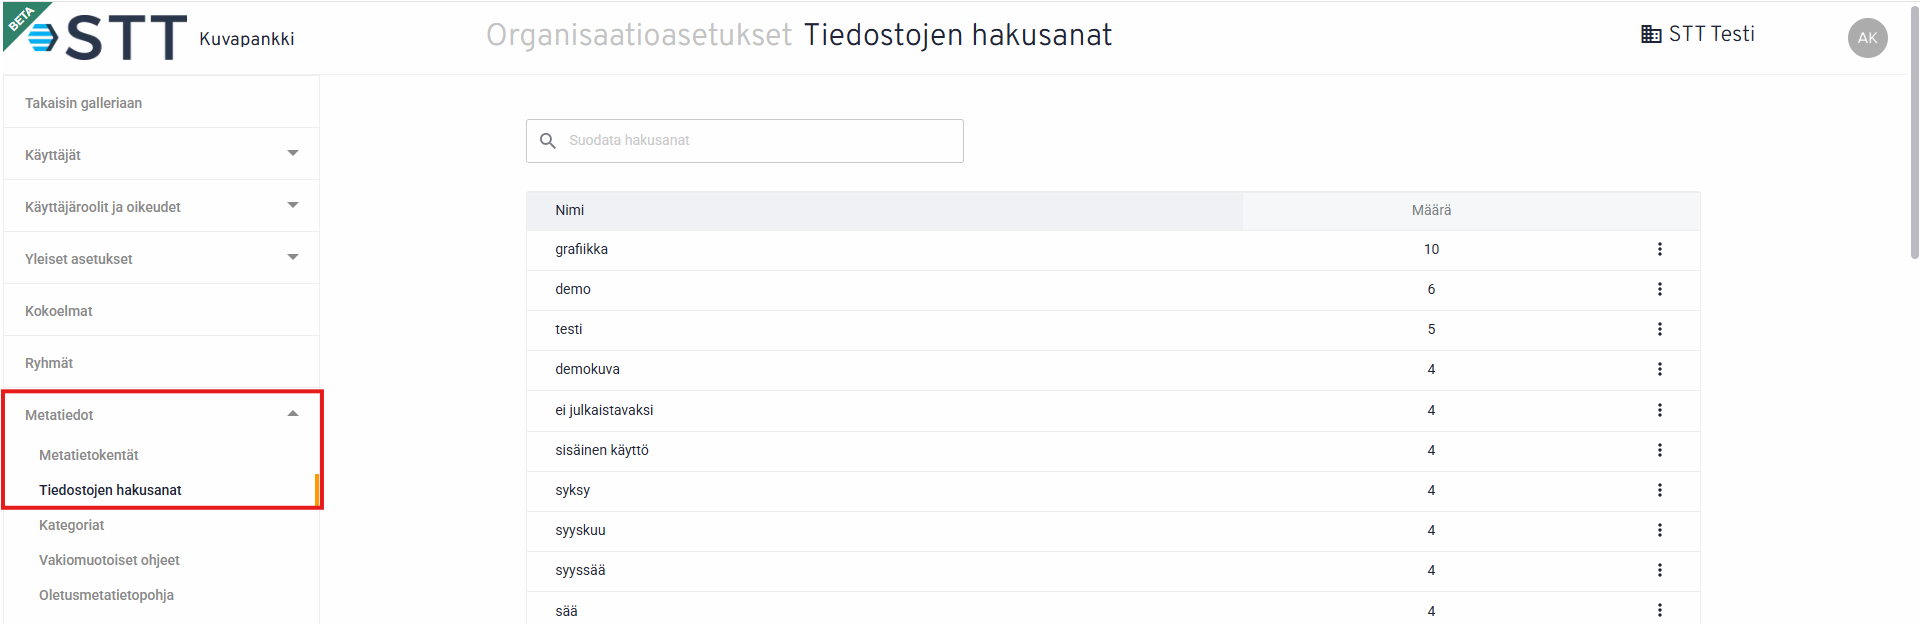Expand the Käyttäjät section
1920x624 pixels.
161,154
